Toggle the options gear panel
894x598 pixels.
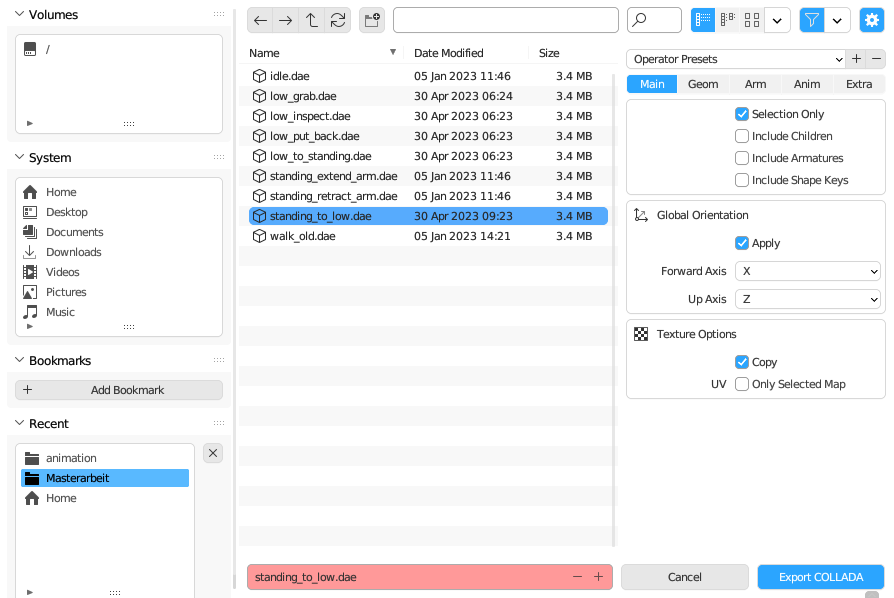tap(871, 20)
